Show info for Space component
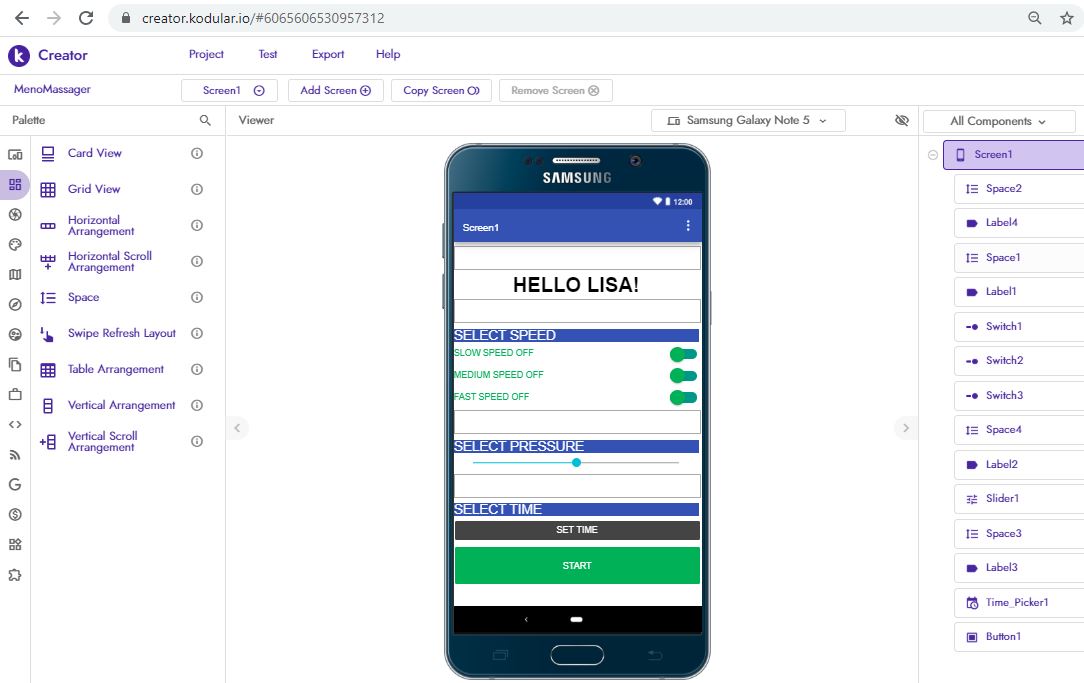This screenshot has height=683, width=1084. (197, 297)
